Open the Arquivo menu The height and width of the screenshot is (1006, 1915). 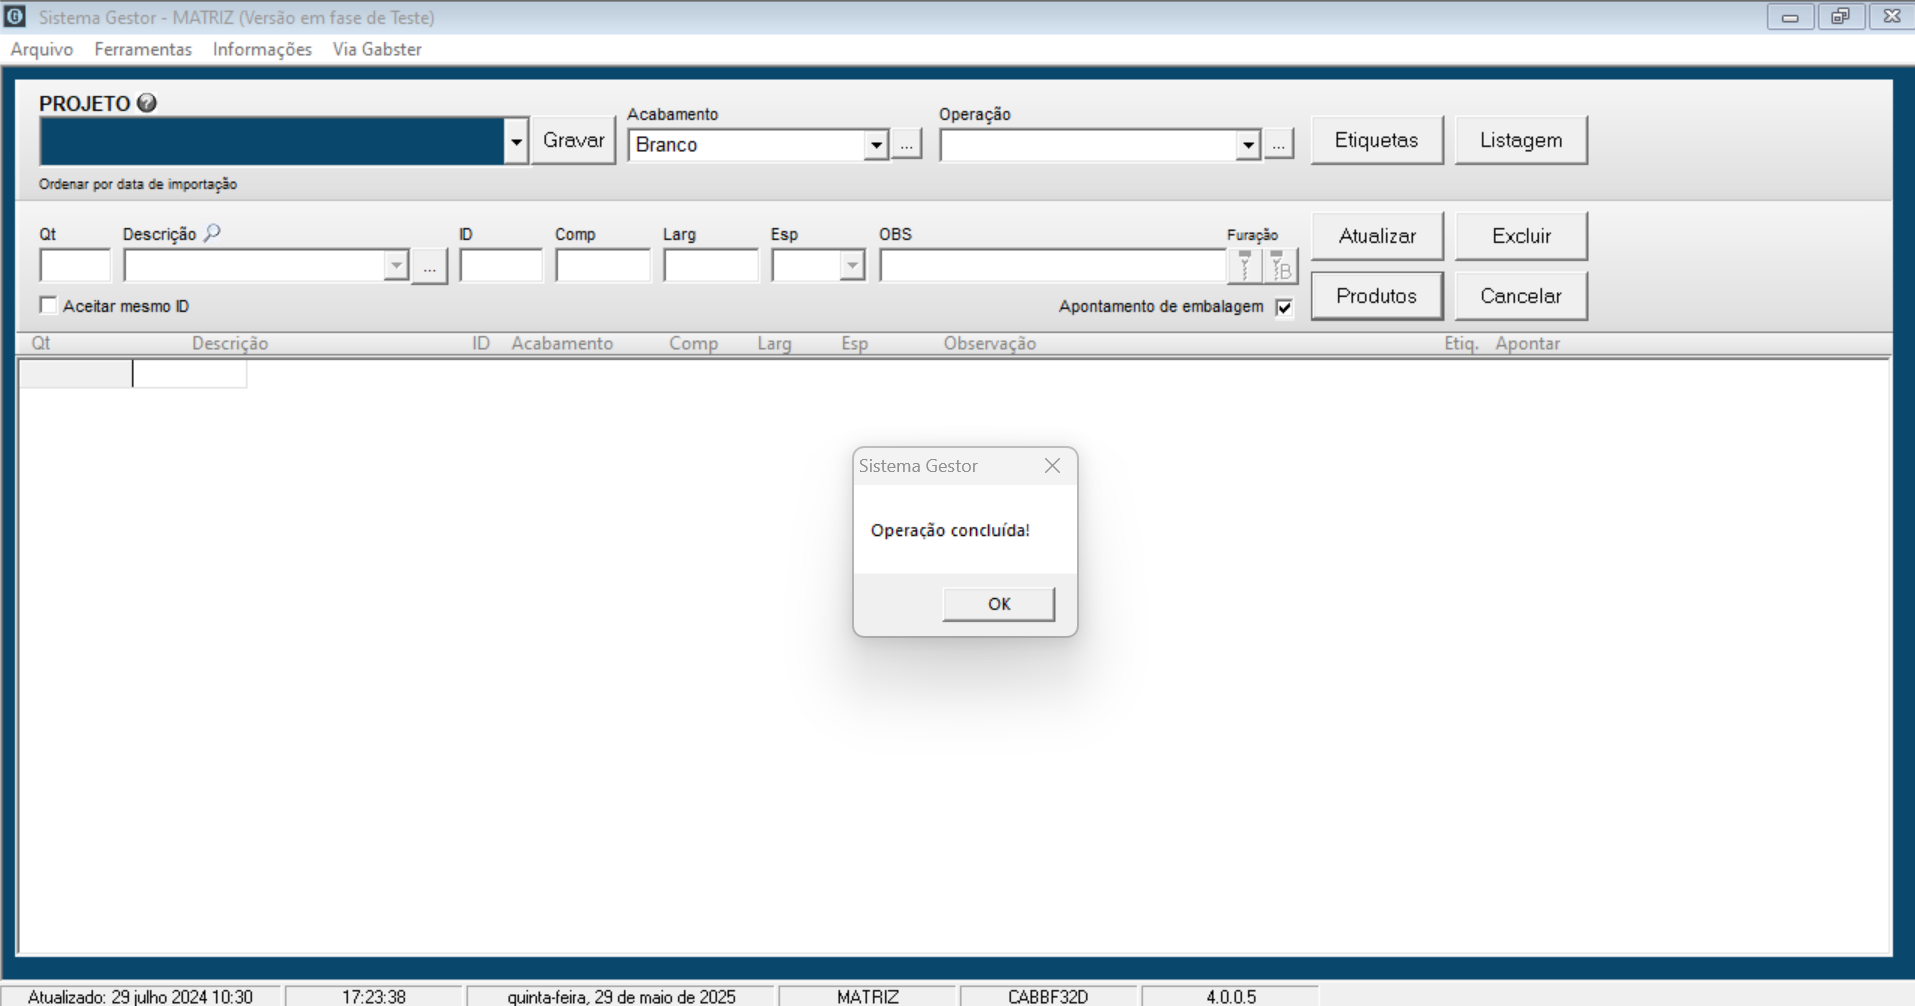pyautogui.click(x=42, y=49)
